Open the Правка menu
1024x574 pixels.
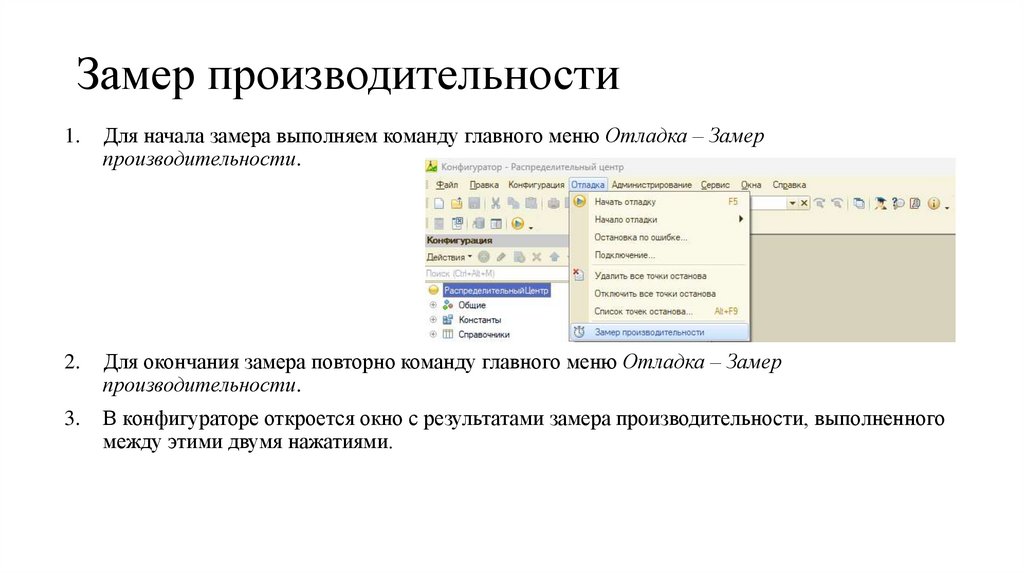pos(484,185)
